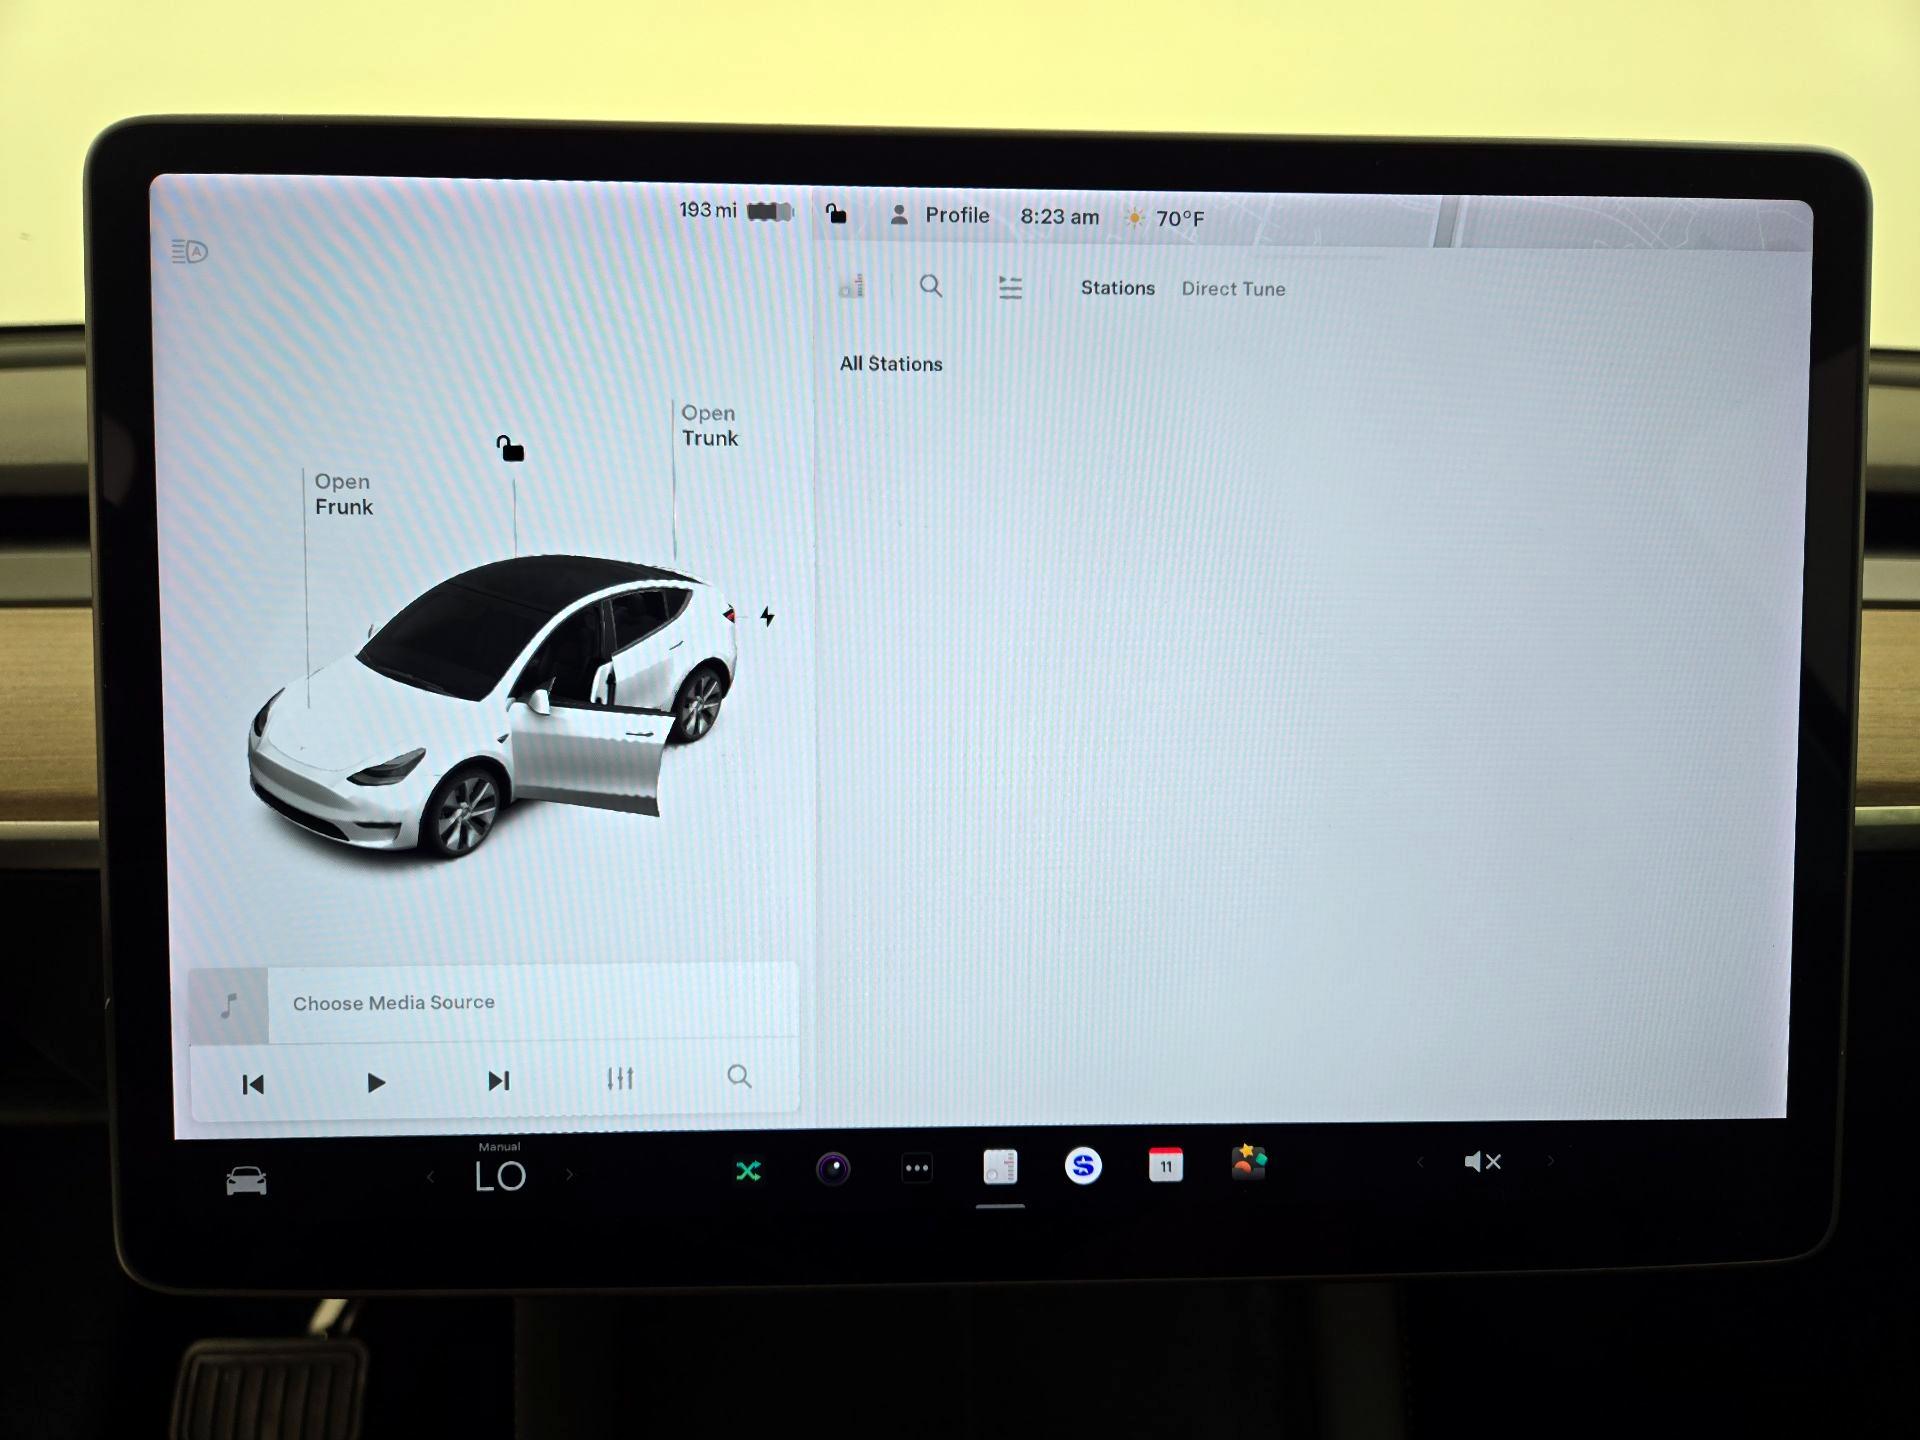Open the radio app
The height and width of the screenshot is (1440, 1920).
pos(1000,1167)
